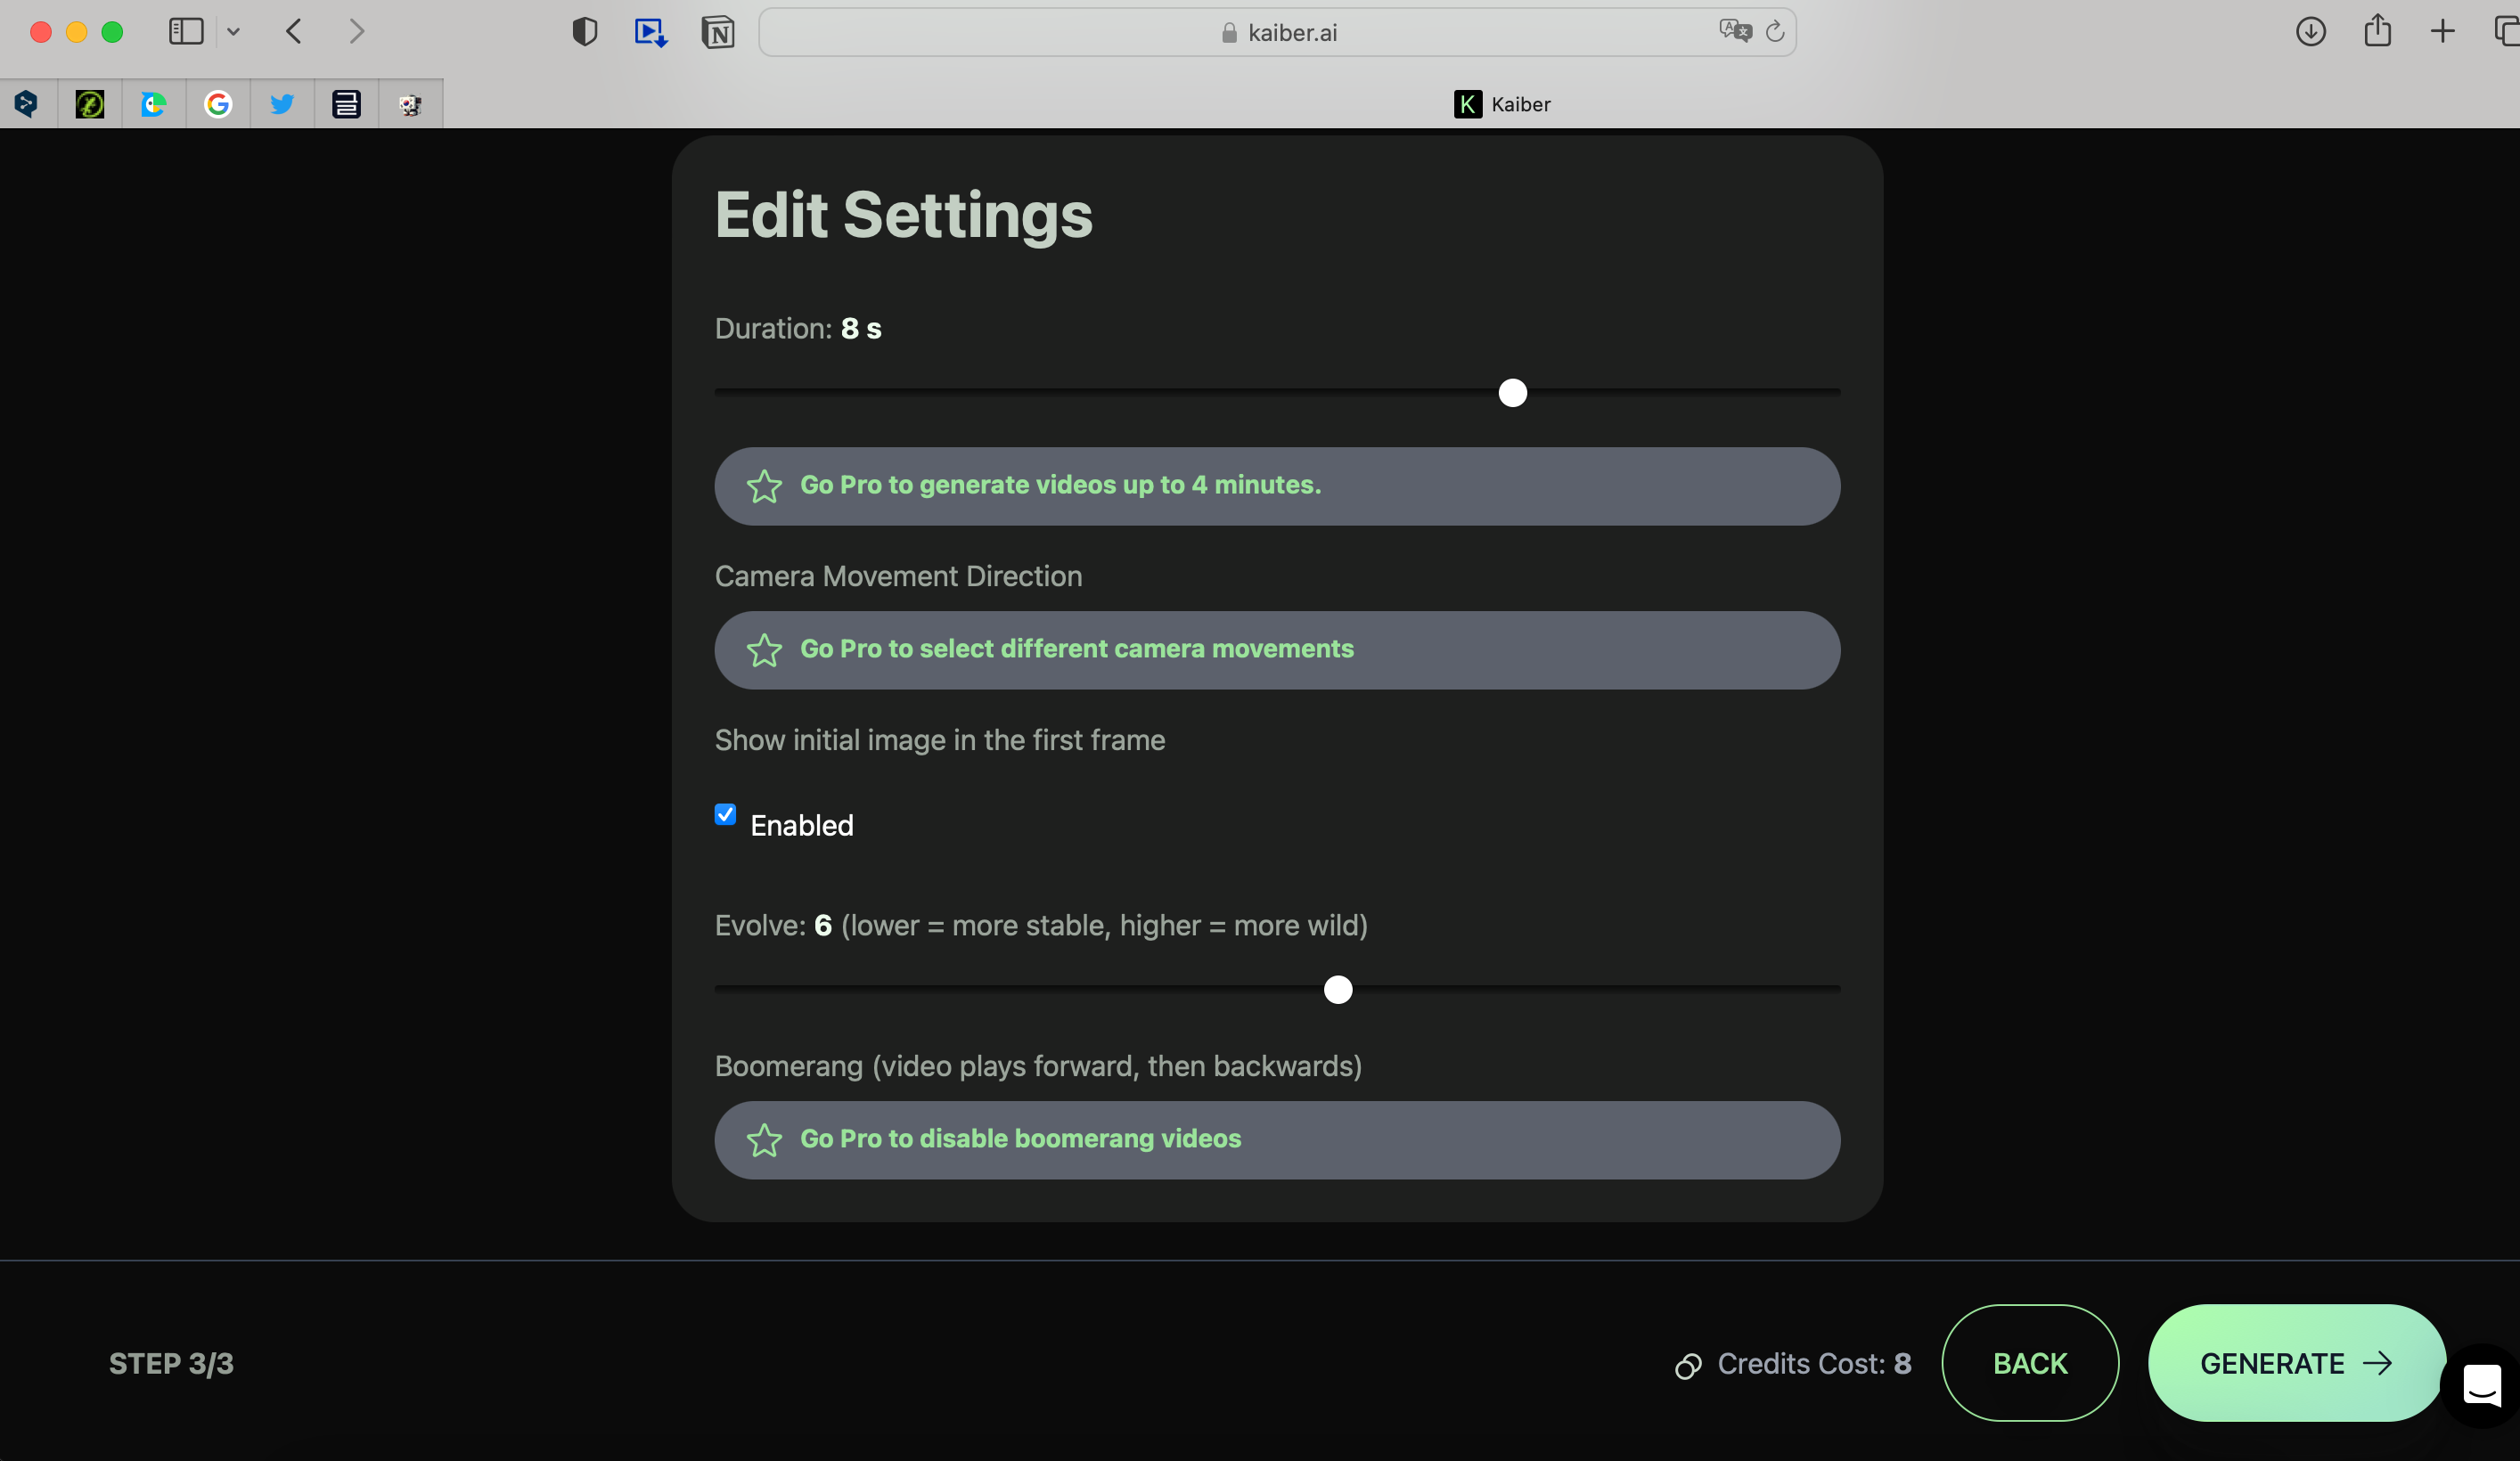Open the chat support bubble icon

pyautogui.click(x=2482, y=1386)
